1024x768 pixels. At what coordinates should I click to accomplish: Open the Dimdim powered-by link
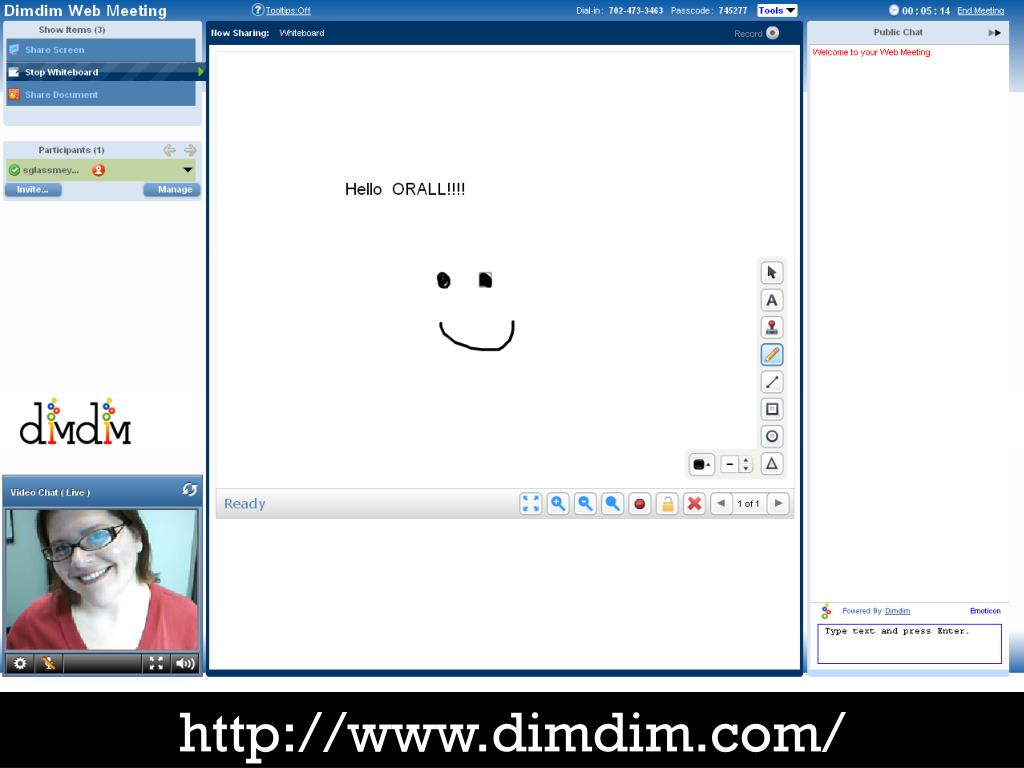pos(897,611)
